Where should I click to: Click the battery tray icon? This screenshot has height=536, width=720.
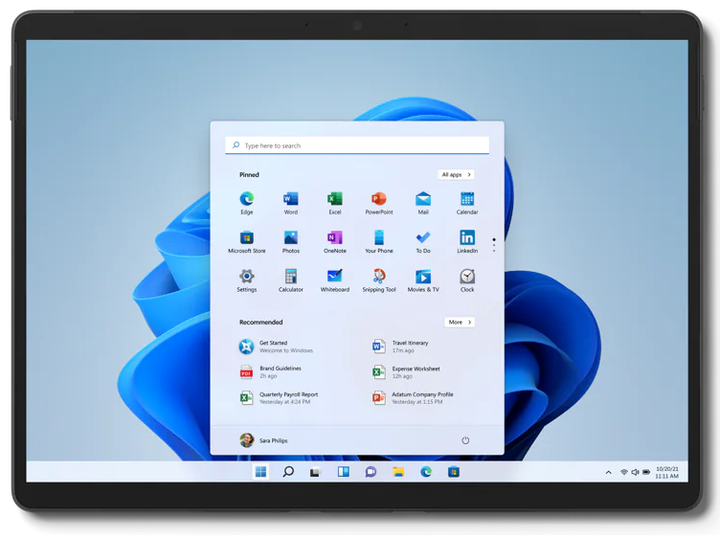(646, 472)
